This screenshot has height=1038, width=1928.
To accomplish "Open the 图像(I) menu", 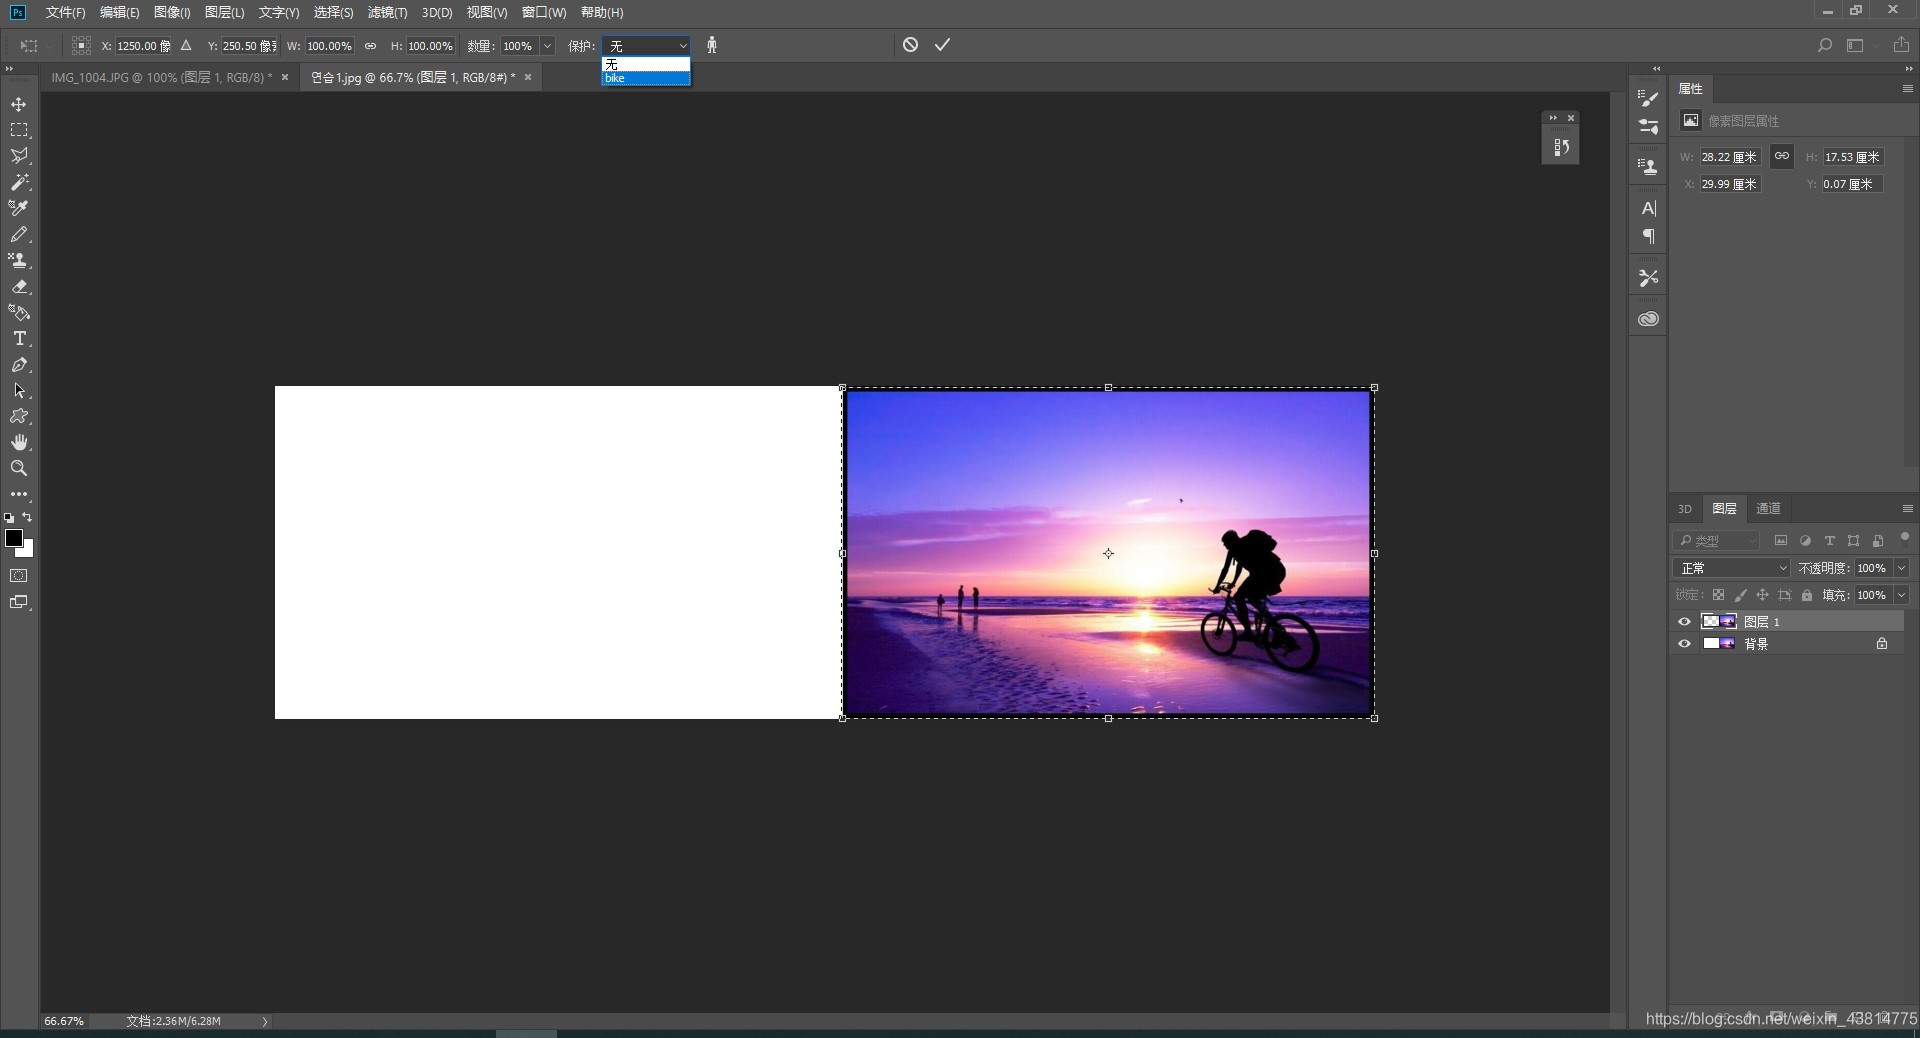I will (172, 13).
